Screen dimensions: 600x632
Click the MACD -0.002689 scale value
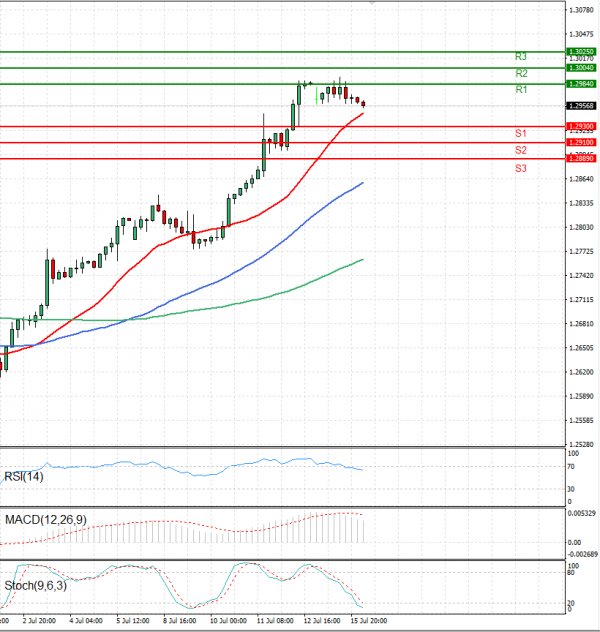click(583, 554)
